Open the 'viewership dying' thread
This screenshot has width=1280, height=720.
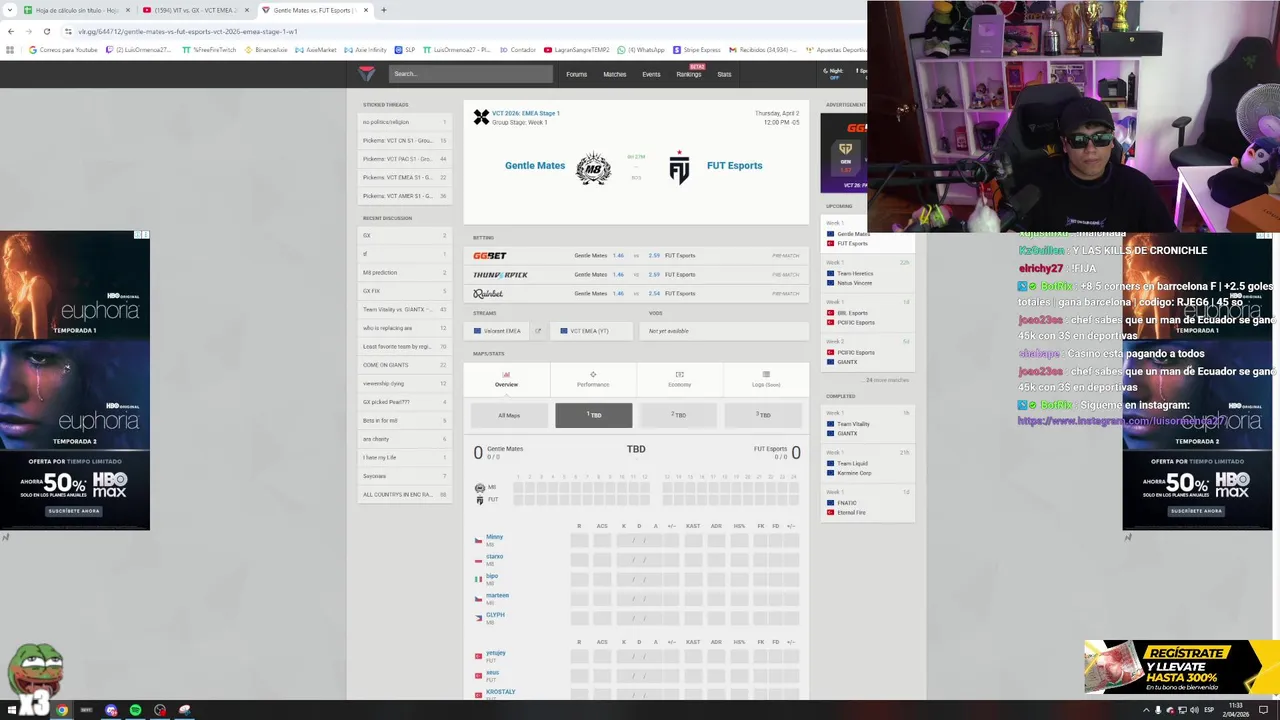tap(405, 383)
